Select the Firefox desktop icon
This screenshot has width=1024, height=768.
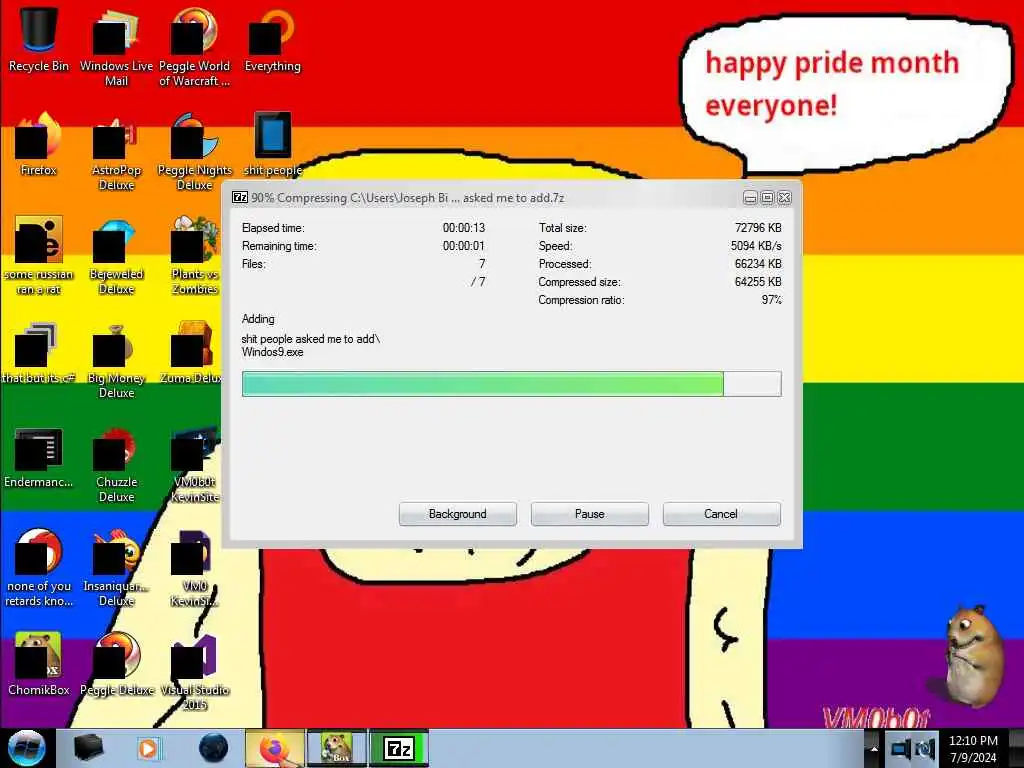point(39,144)
